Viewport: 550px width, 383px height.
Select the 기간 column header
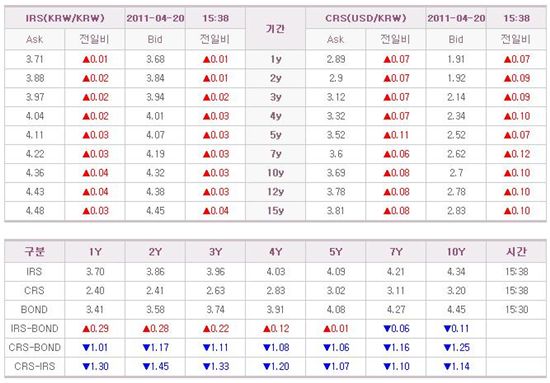pyautogui.click(x=275, y=28)
